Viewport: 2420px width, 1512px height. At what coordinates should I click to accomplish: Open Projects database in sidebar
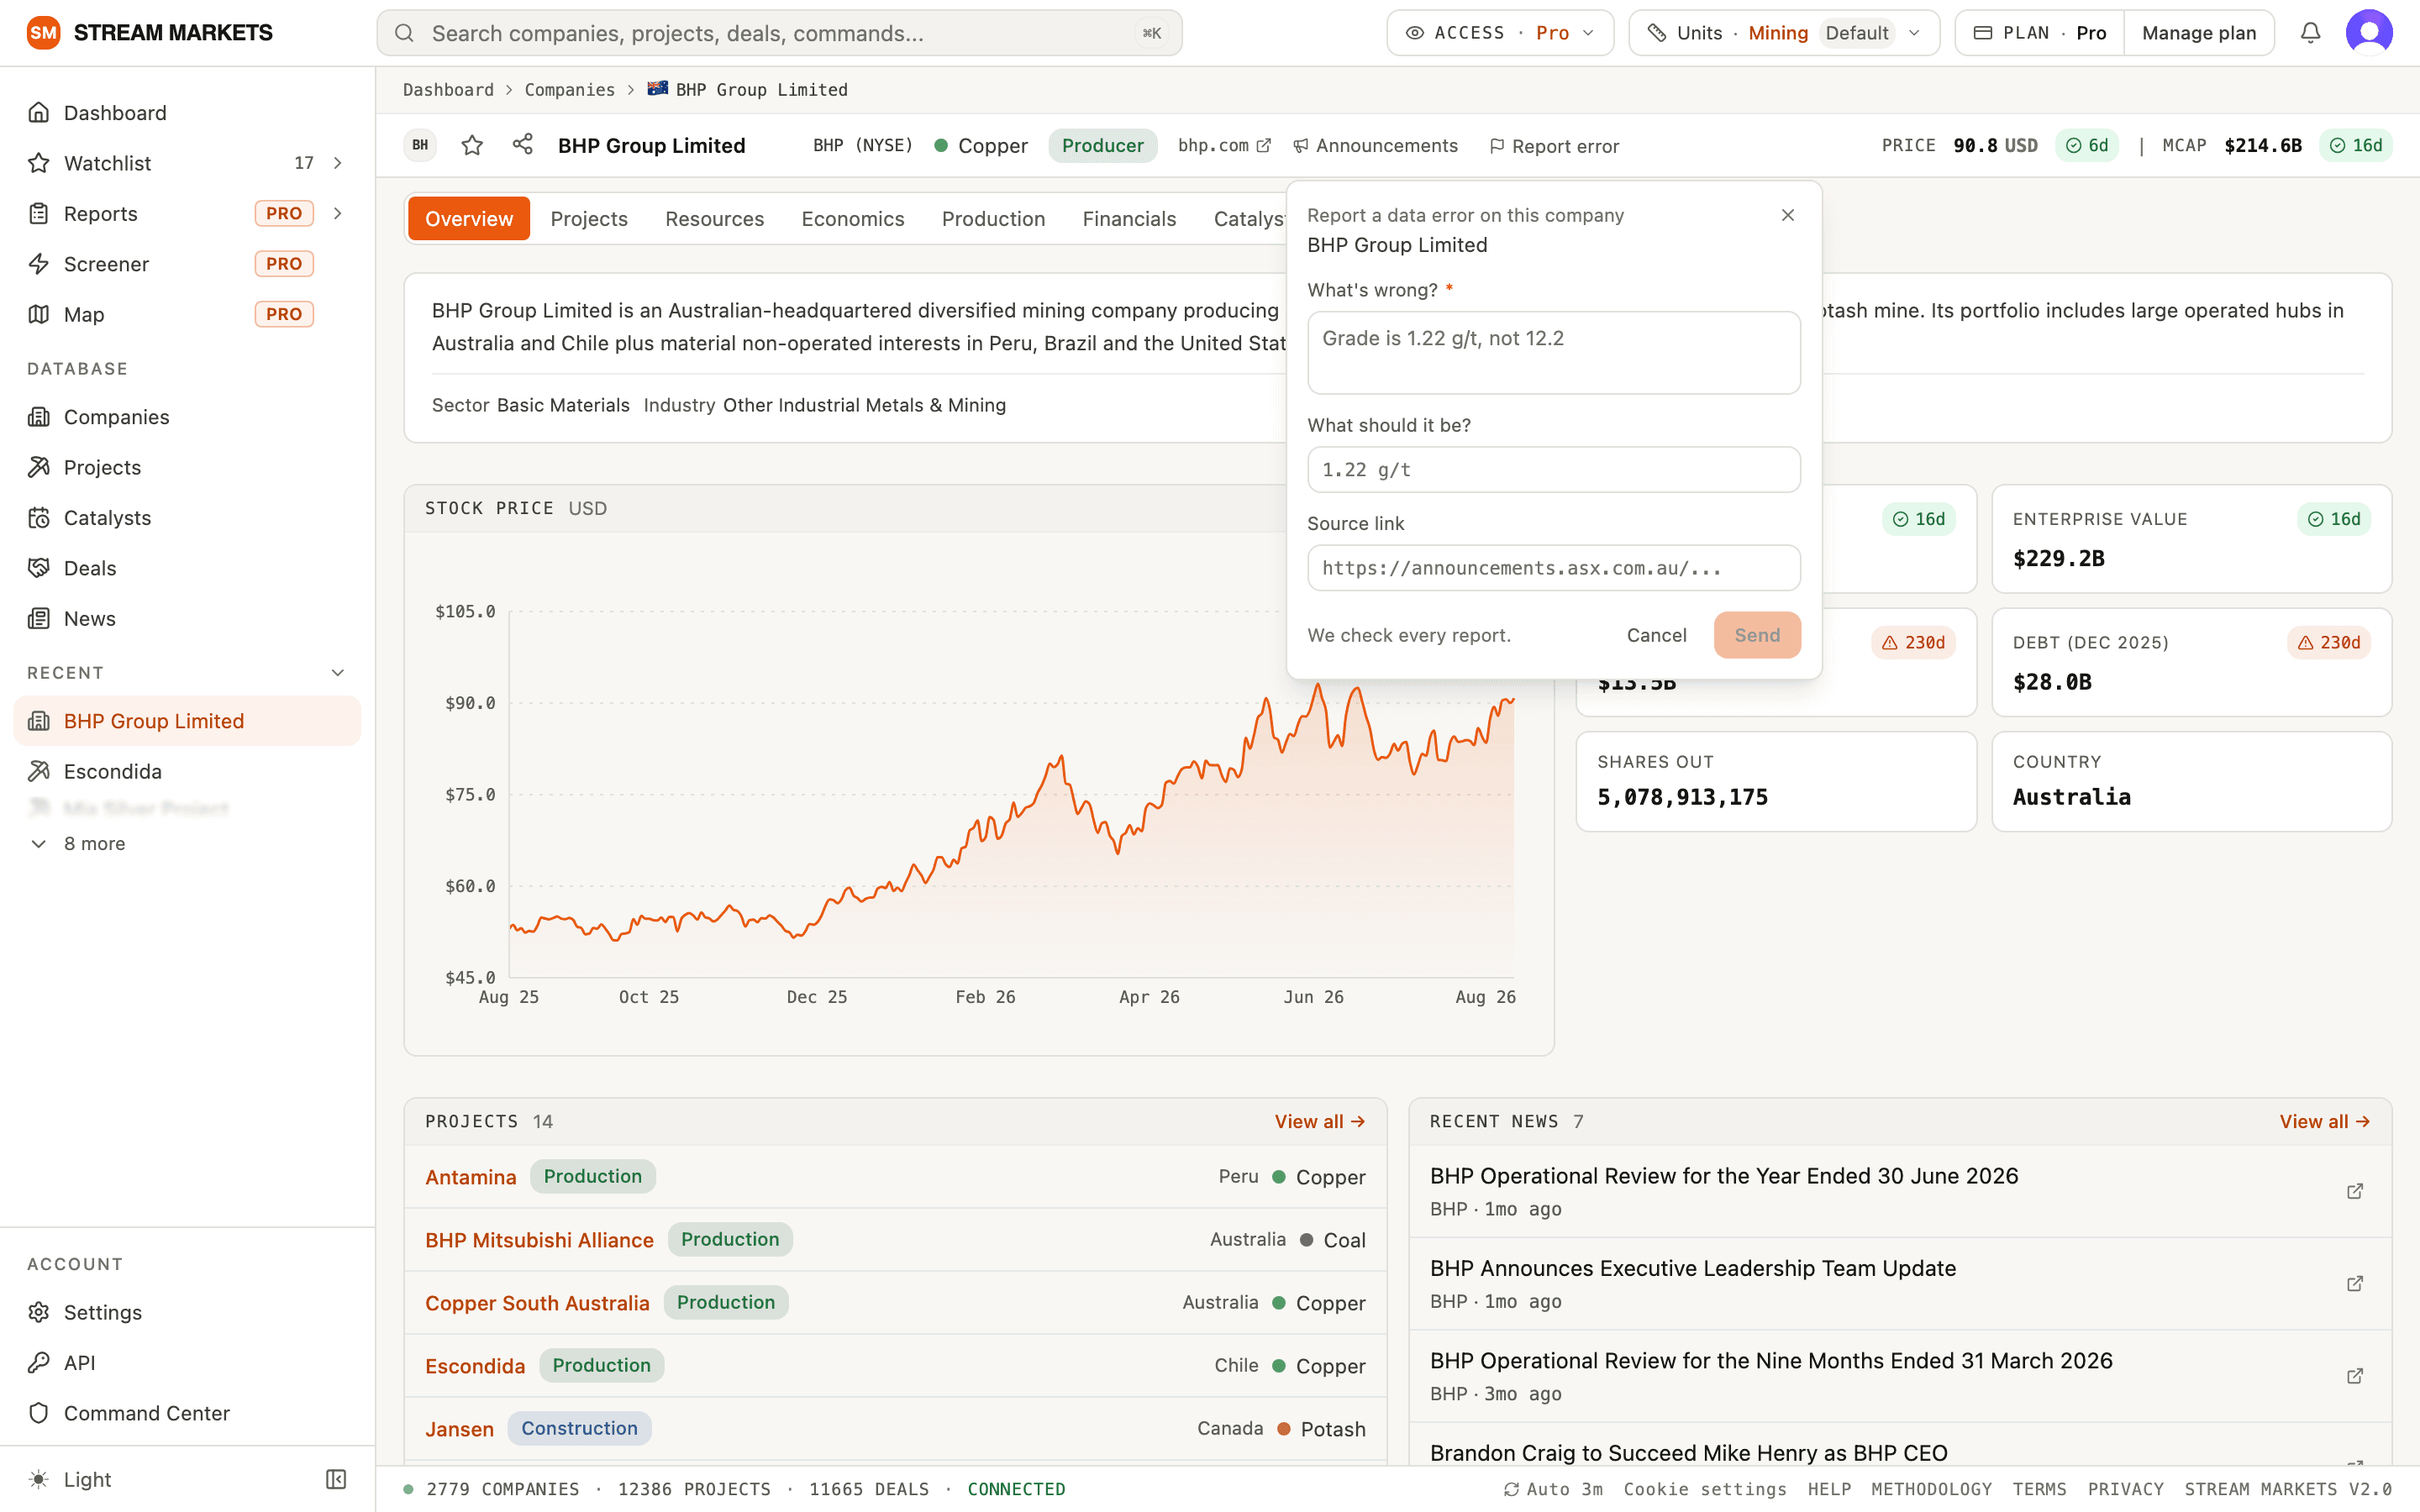click(187, 467)
